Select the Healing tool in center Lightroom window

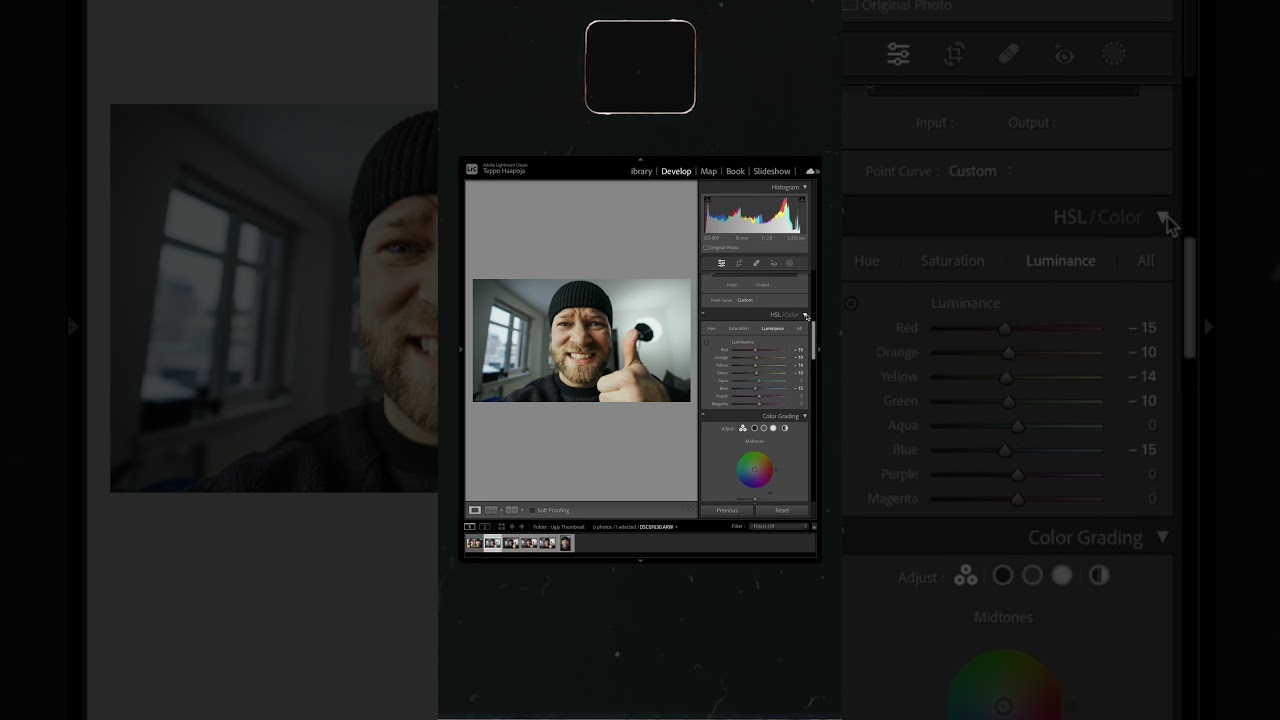pos(756,263)
